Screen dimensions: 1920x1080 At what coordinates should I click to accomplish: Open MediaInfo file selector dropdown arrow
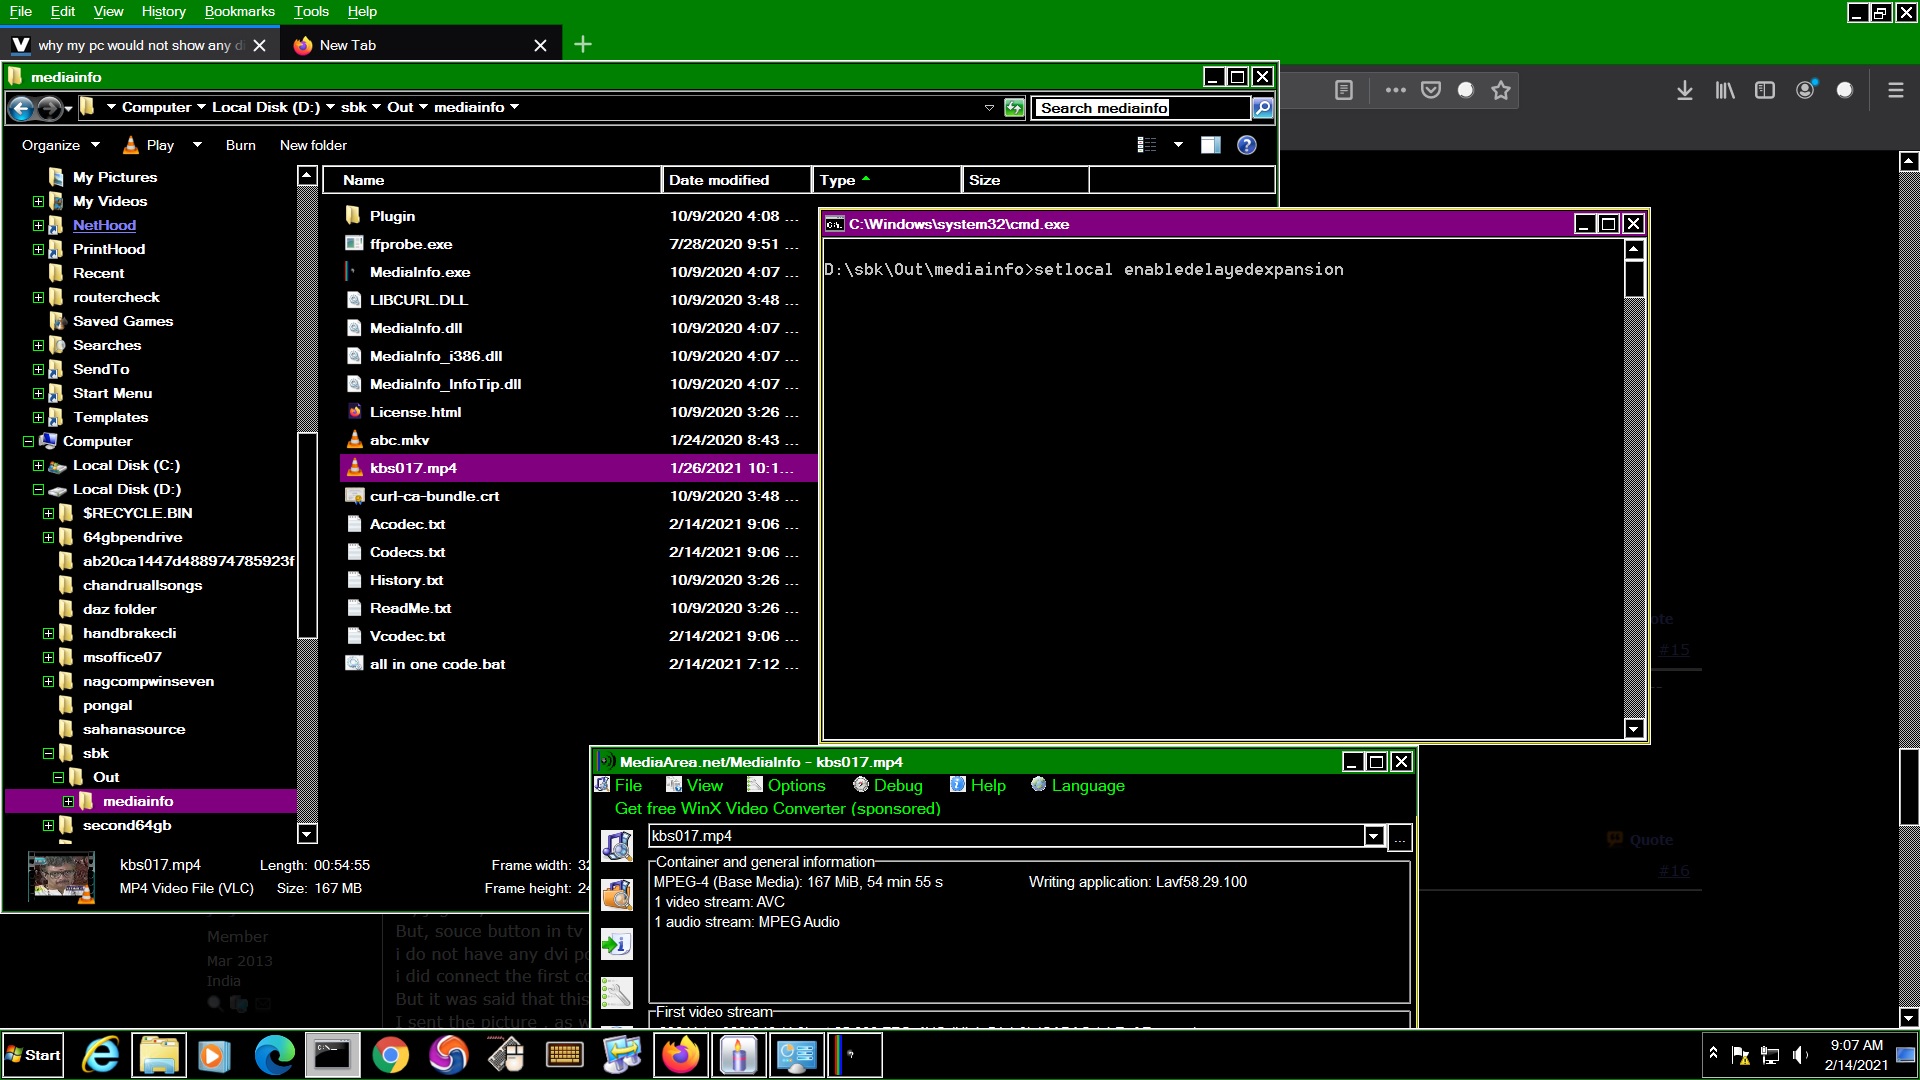coord(1374,836)
